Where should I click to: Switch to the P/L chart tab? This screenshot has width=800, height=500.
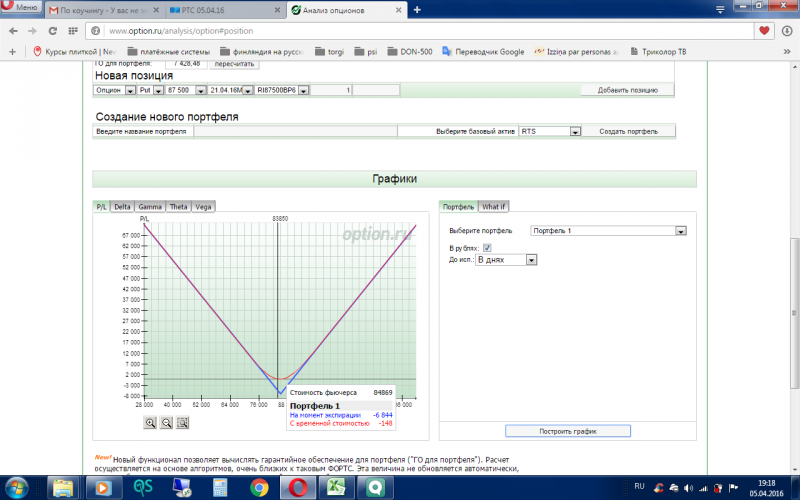[101, 207]
